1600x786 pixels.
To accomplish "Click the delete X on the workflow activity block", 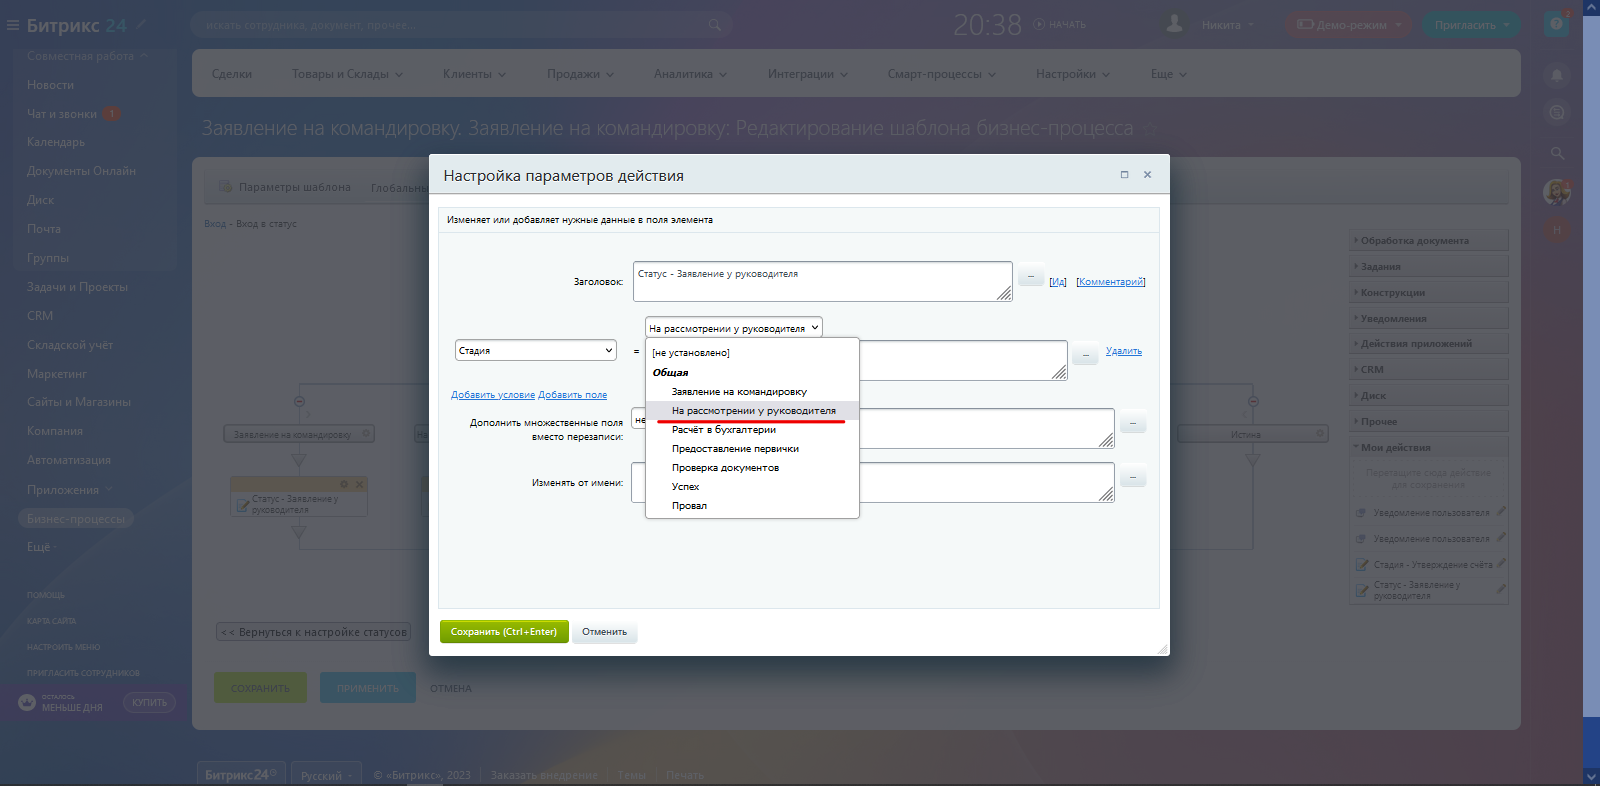I will pos(359,484).
